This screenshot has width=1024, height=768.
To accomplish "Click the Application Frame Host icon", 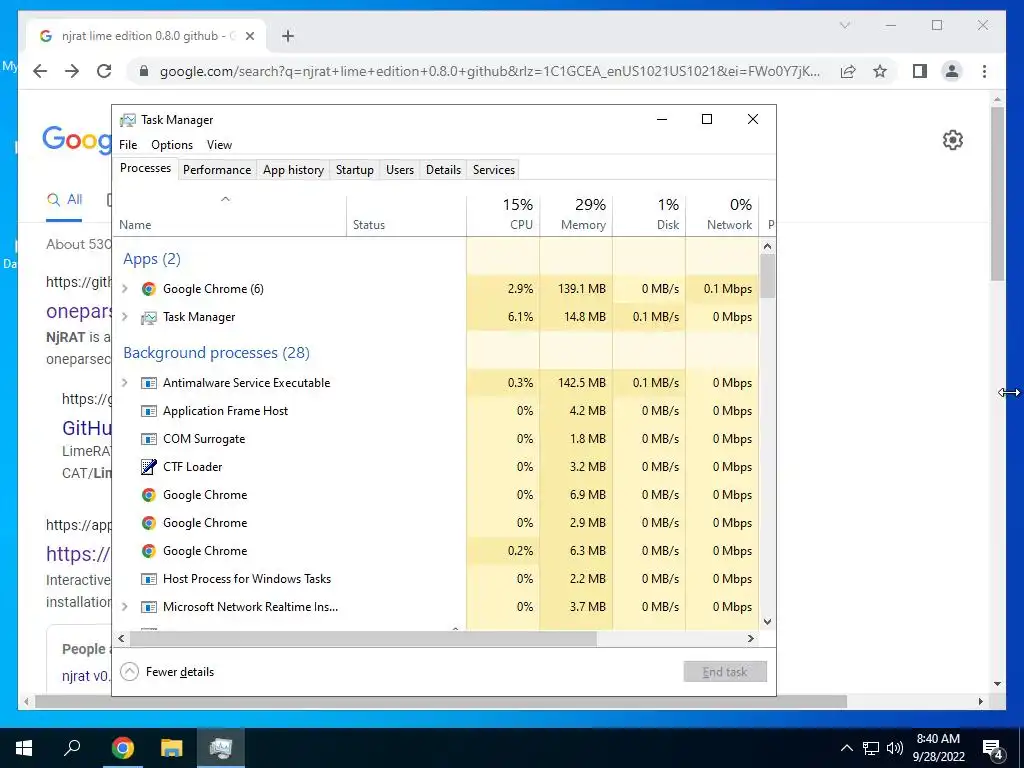I will pos(149,411).
